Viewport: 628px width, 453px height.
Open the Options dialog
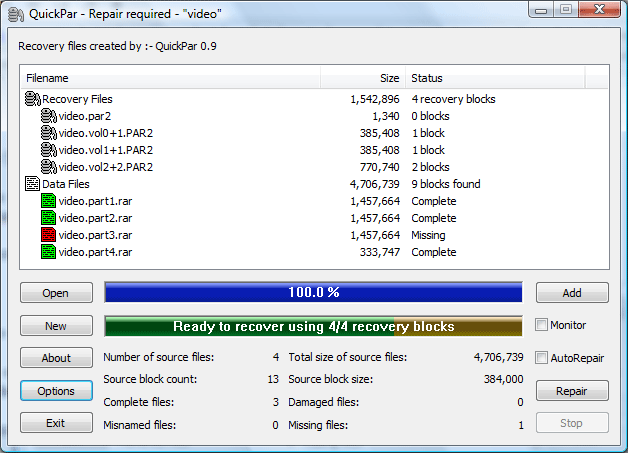(x=56, y=391)
